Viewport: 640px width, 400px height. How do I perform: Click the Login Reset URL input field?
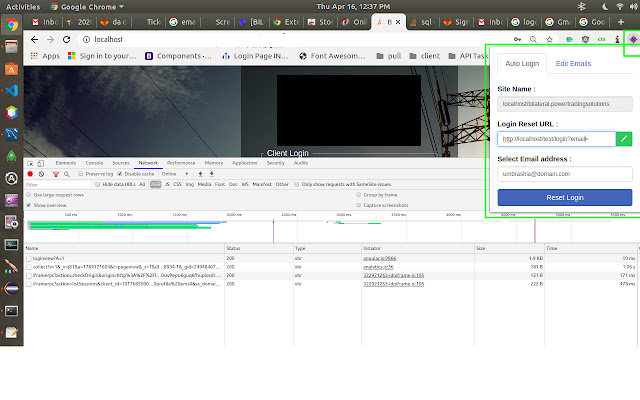555,139
